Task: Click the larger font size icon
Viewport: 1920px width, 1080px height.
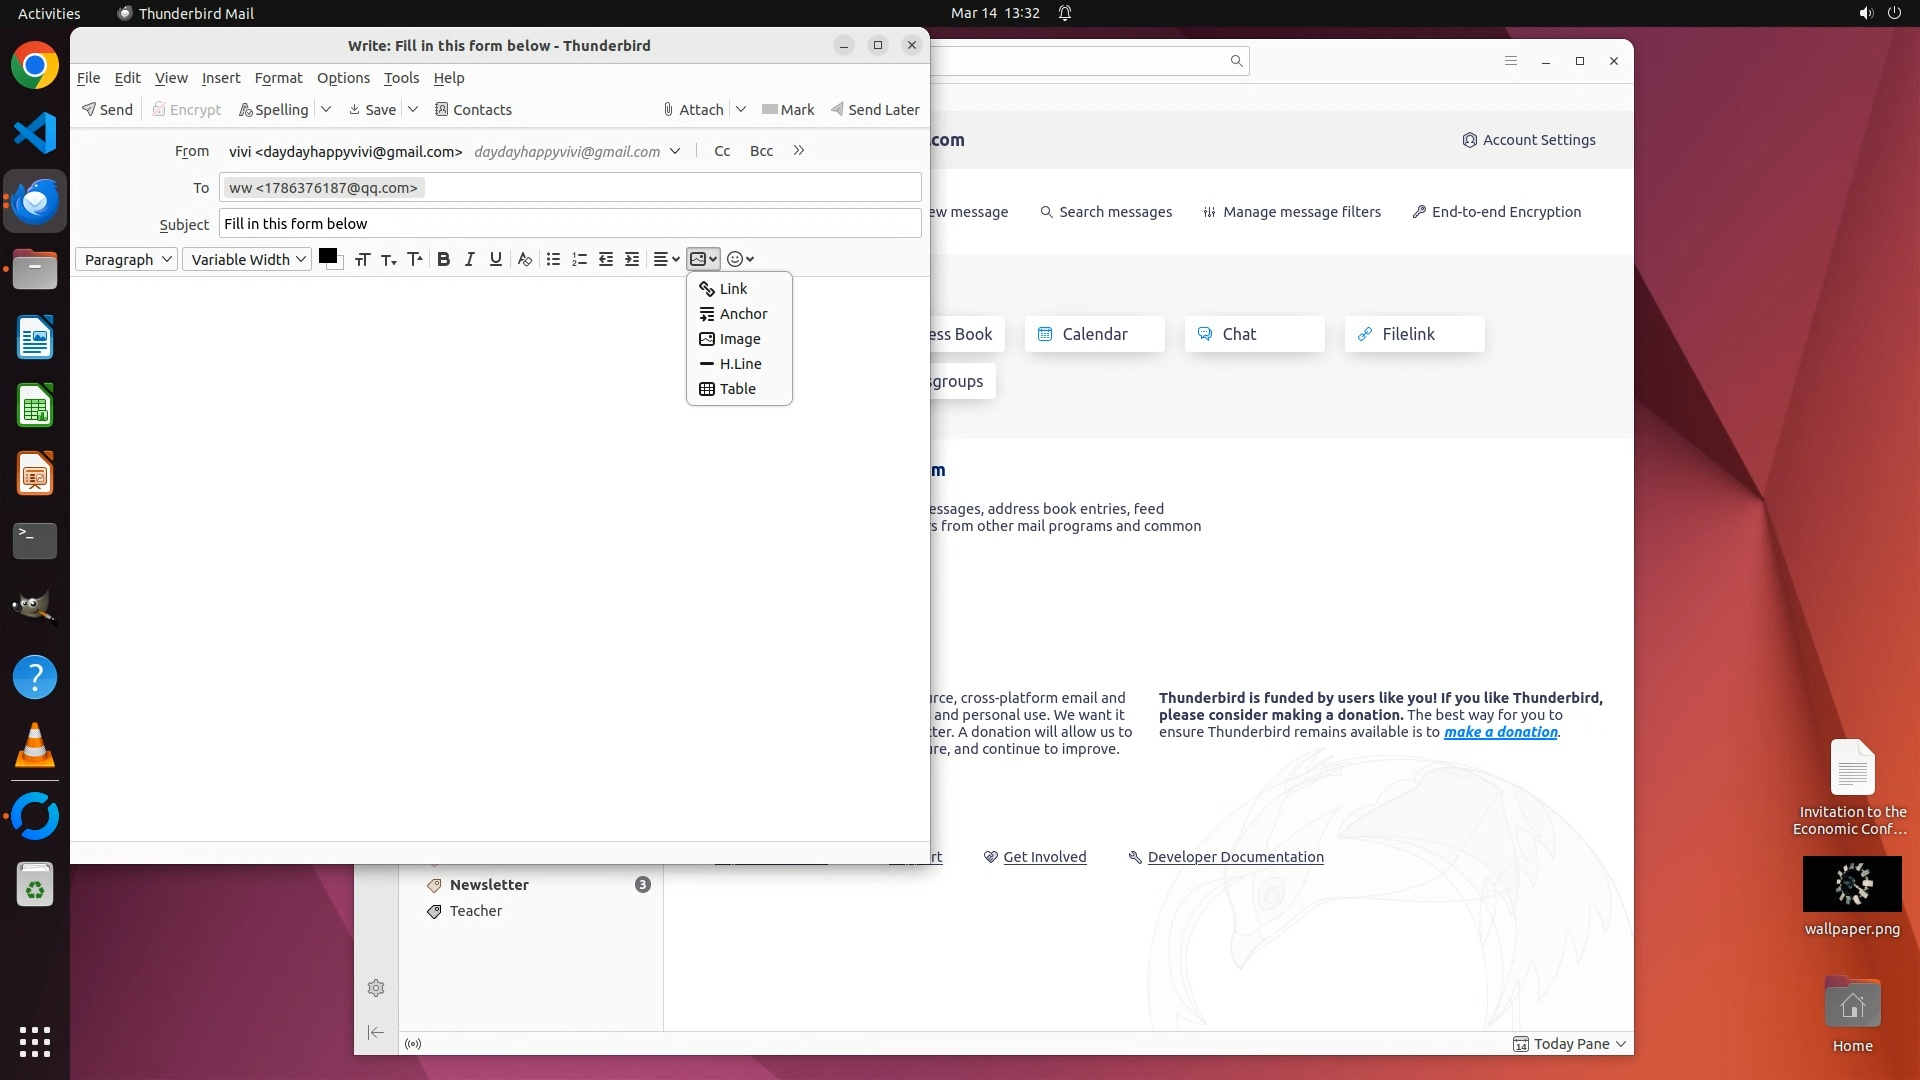Action: coord(415,259)
